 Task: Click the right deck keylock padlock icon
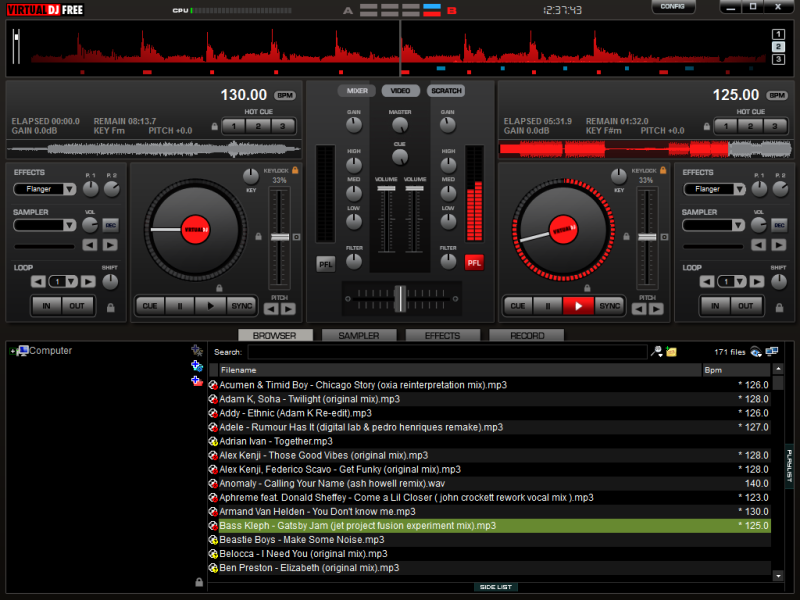[663, 170]
